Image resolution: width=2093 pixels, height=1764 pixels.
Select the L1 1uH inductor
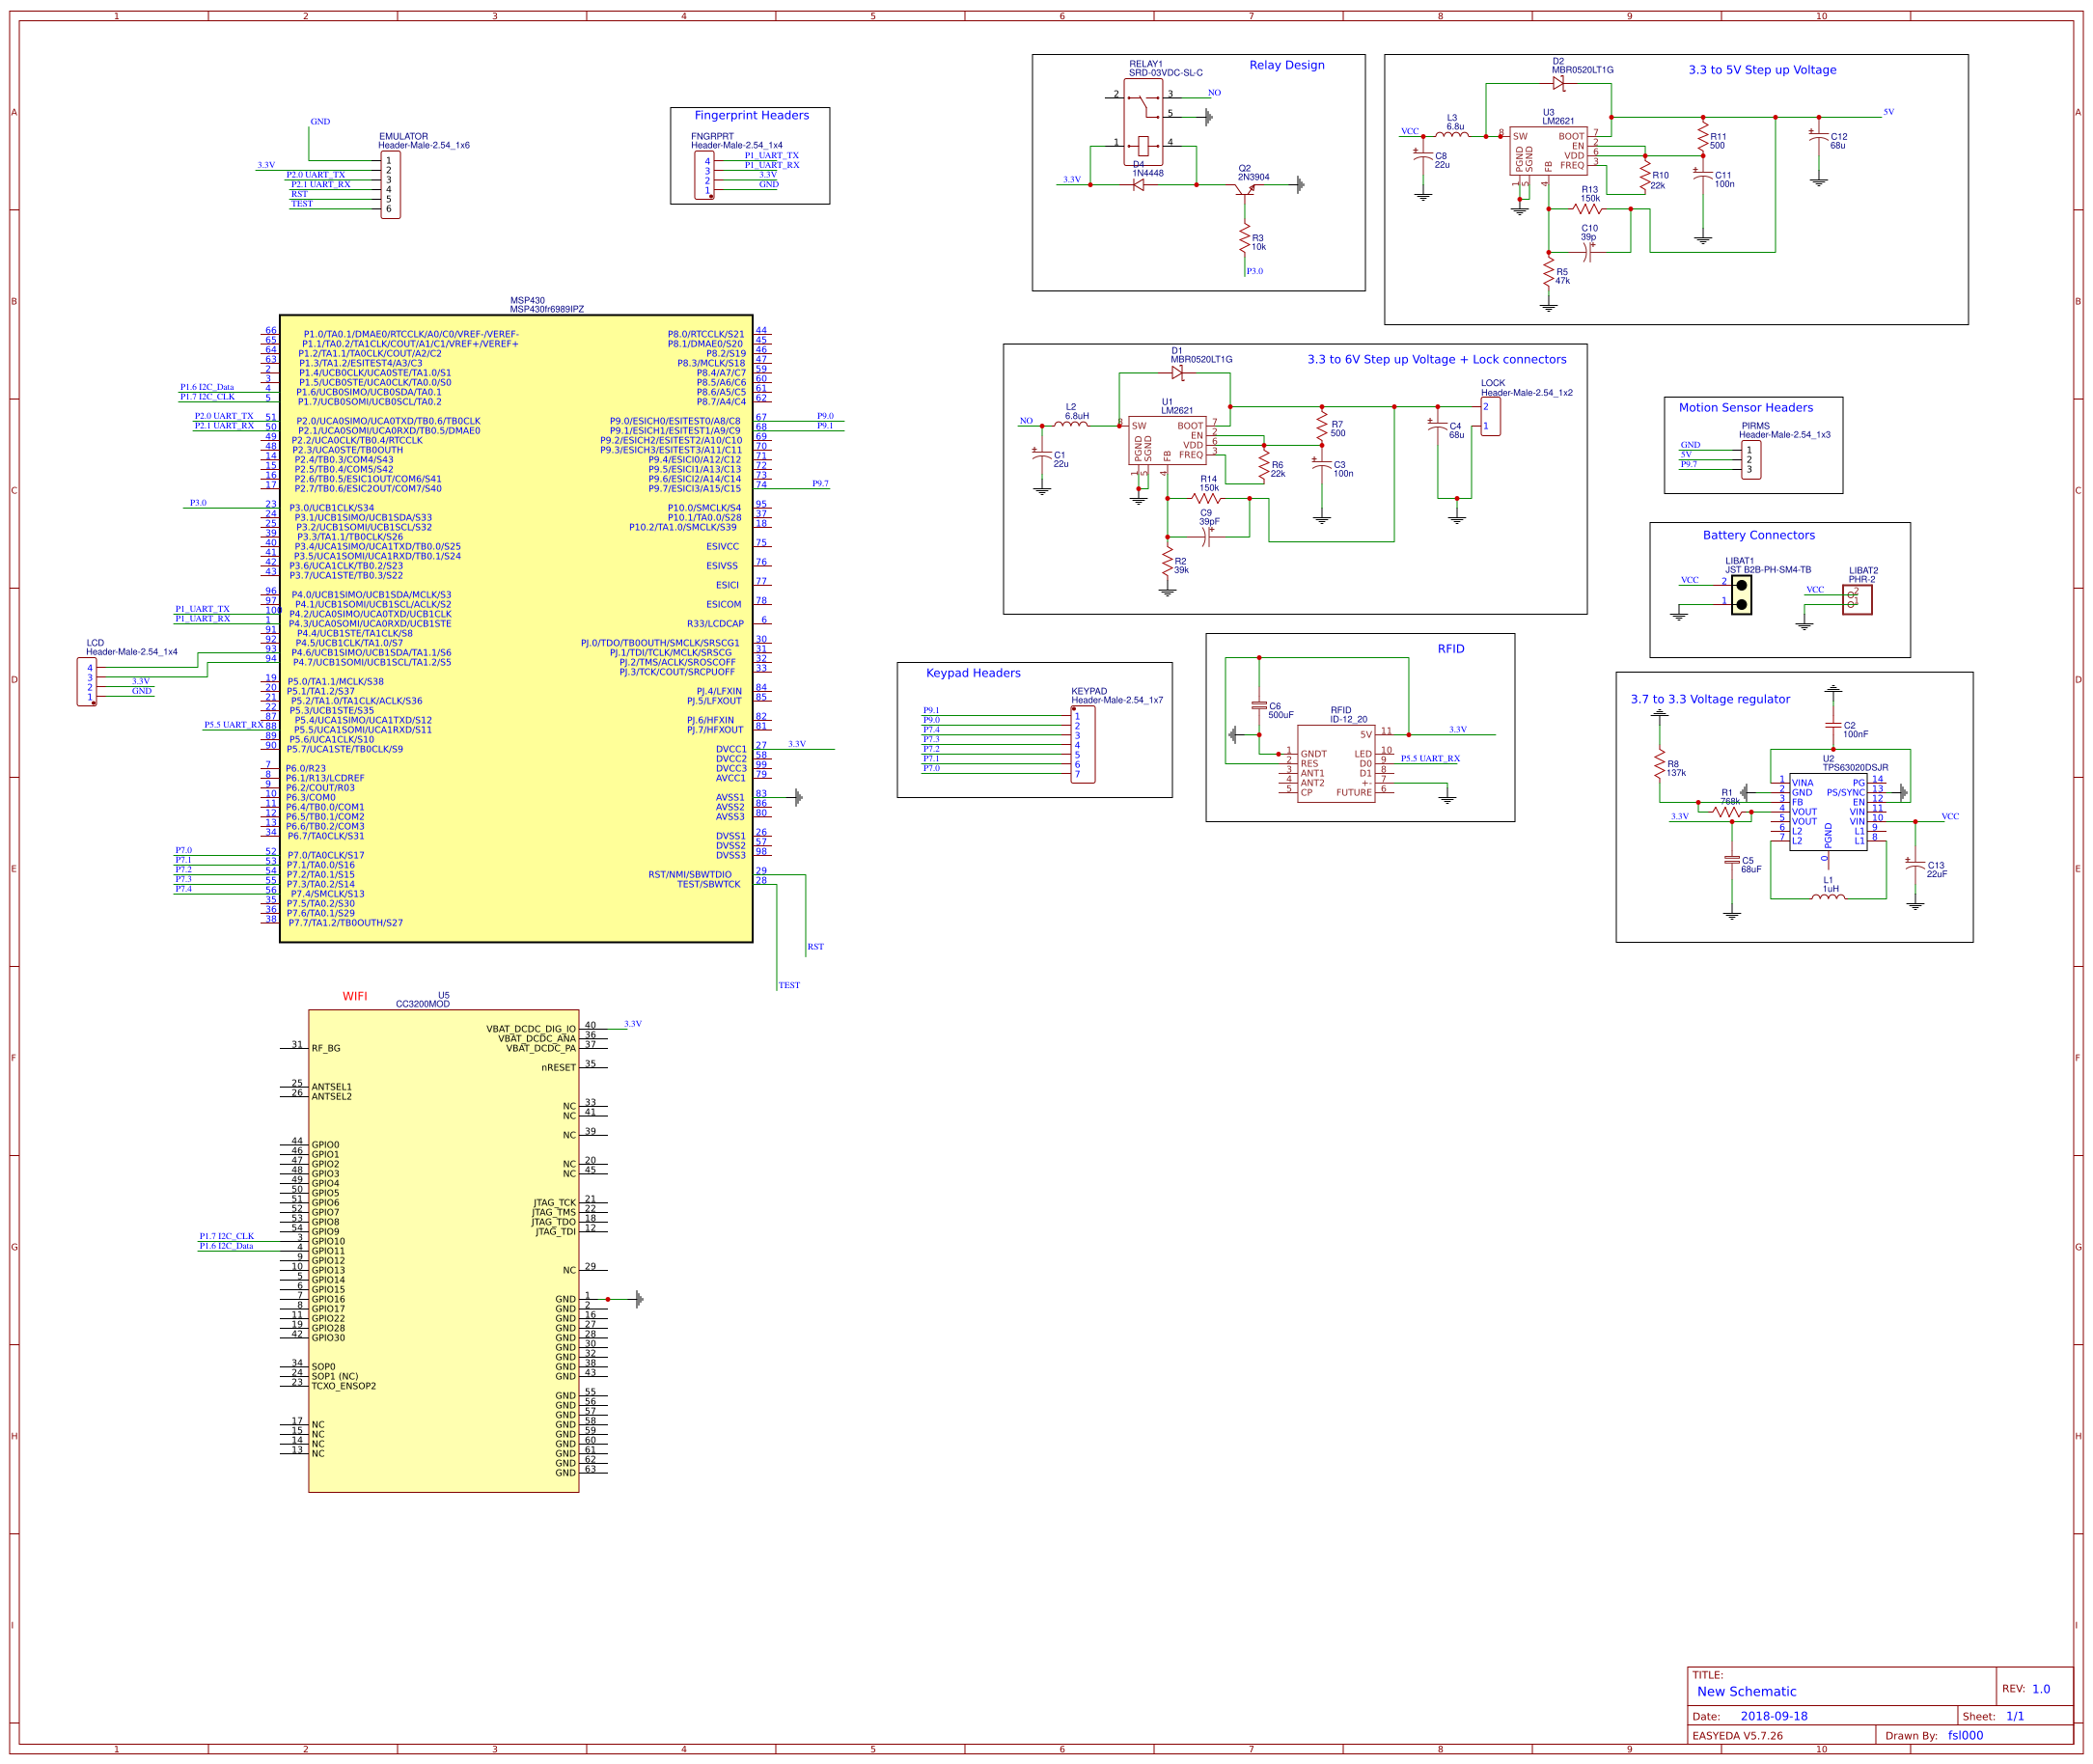1827,897
